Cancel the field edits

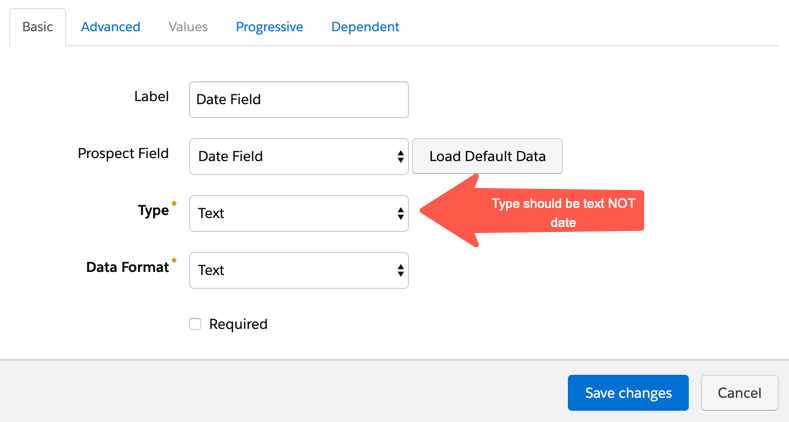coord(739,393)
